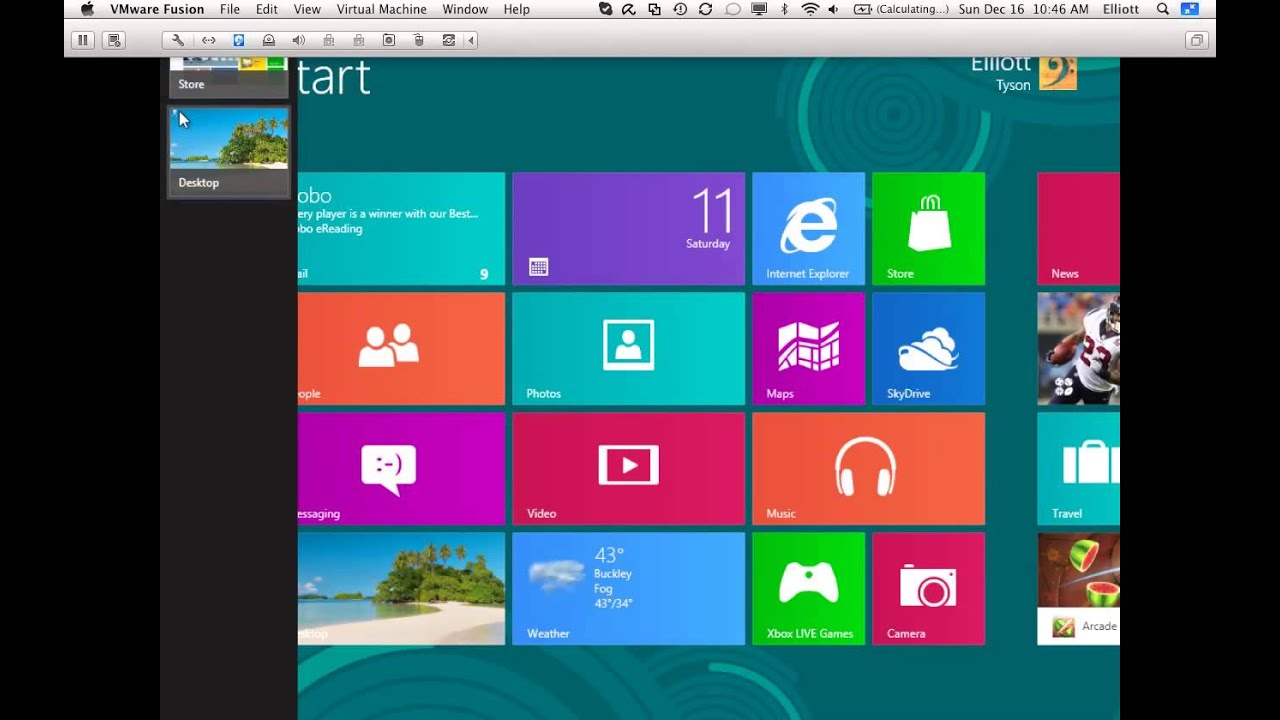Open the snapshots button in the toolbar
Image resolution: width=1280 pixels, height=720 pixels.
114,40
